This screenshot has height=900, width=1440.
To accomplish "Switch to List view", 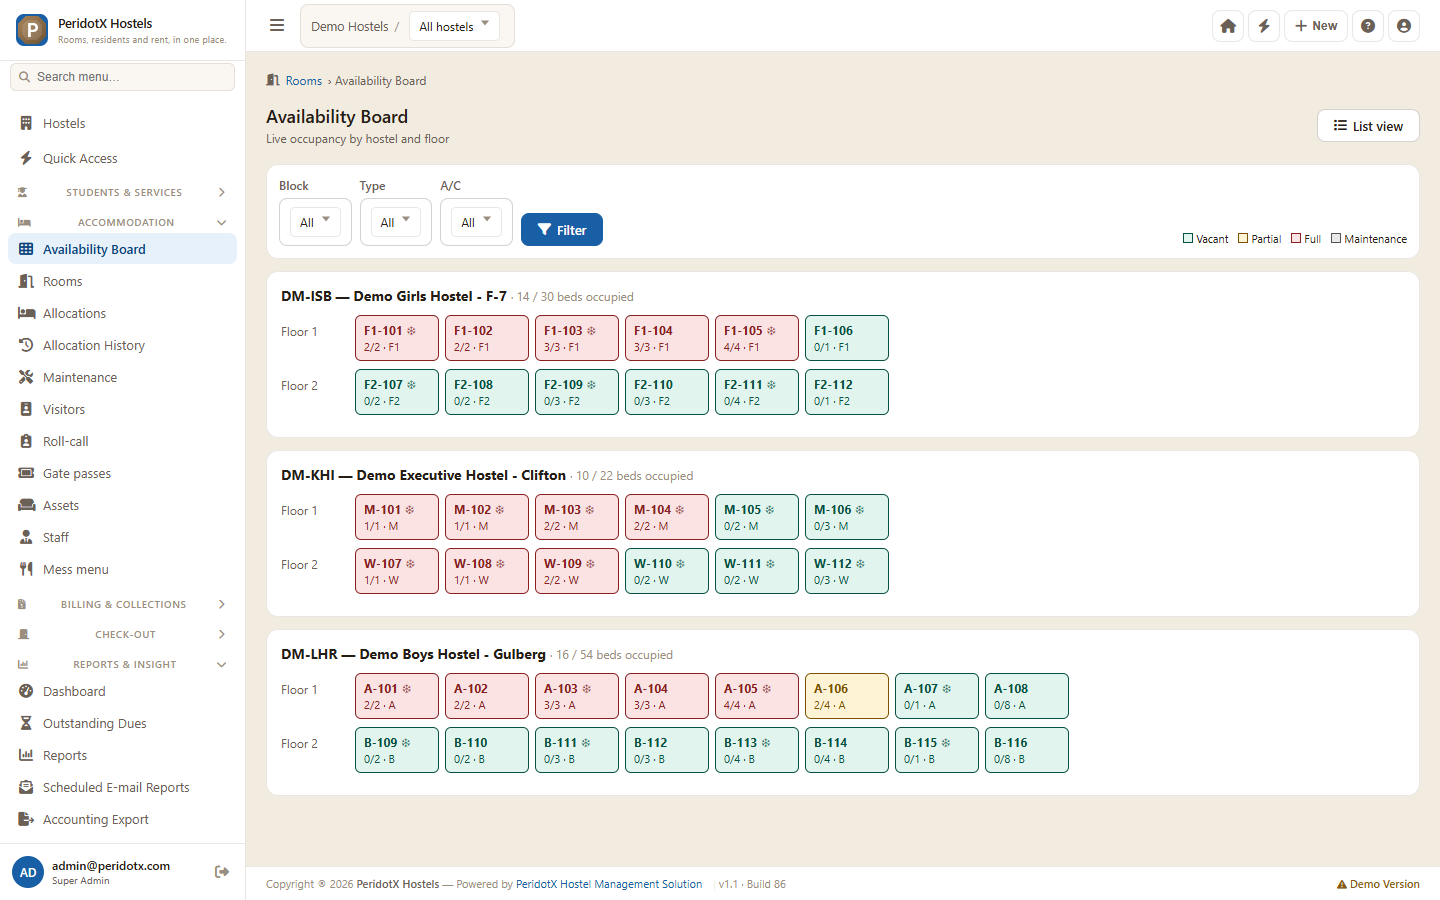I will [1368, 126].
